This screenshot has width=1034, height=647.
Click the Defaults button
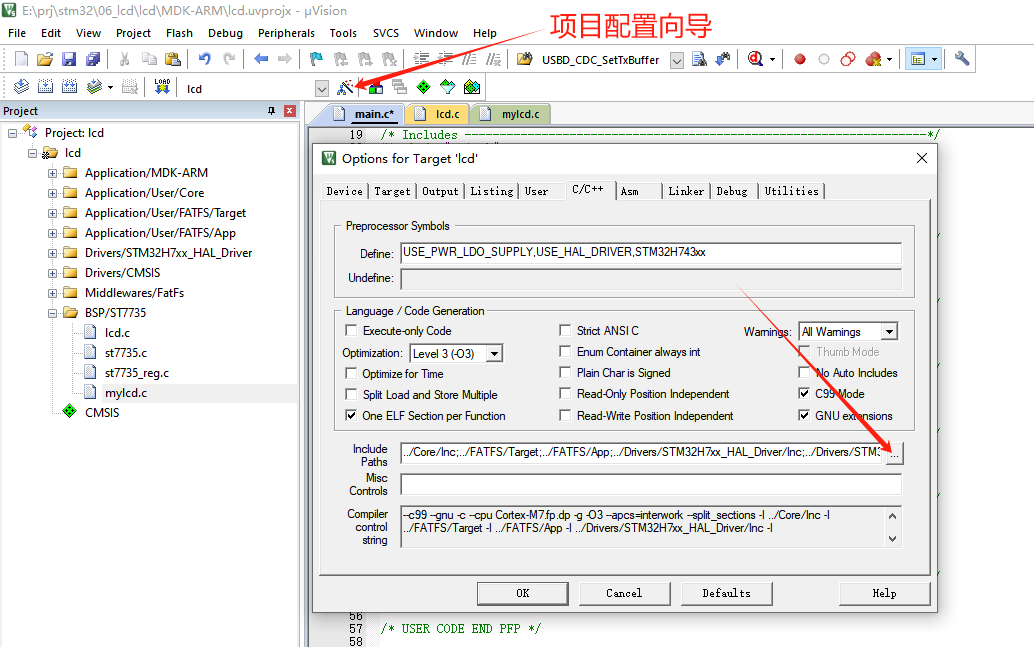726,593
